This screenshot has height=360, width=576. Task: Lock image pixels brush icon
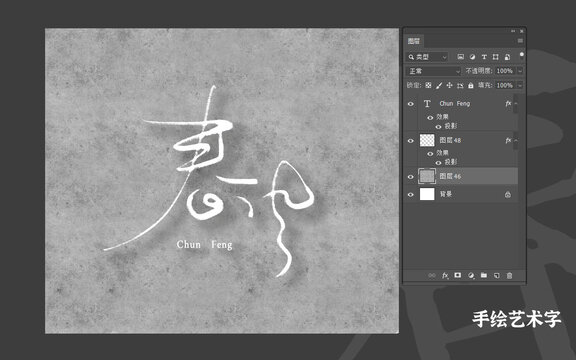coord(439,85)
